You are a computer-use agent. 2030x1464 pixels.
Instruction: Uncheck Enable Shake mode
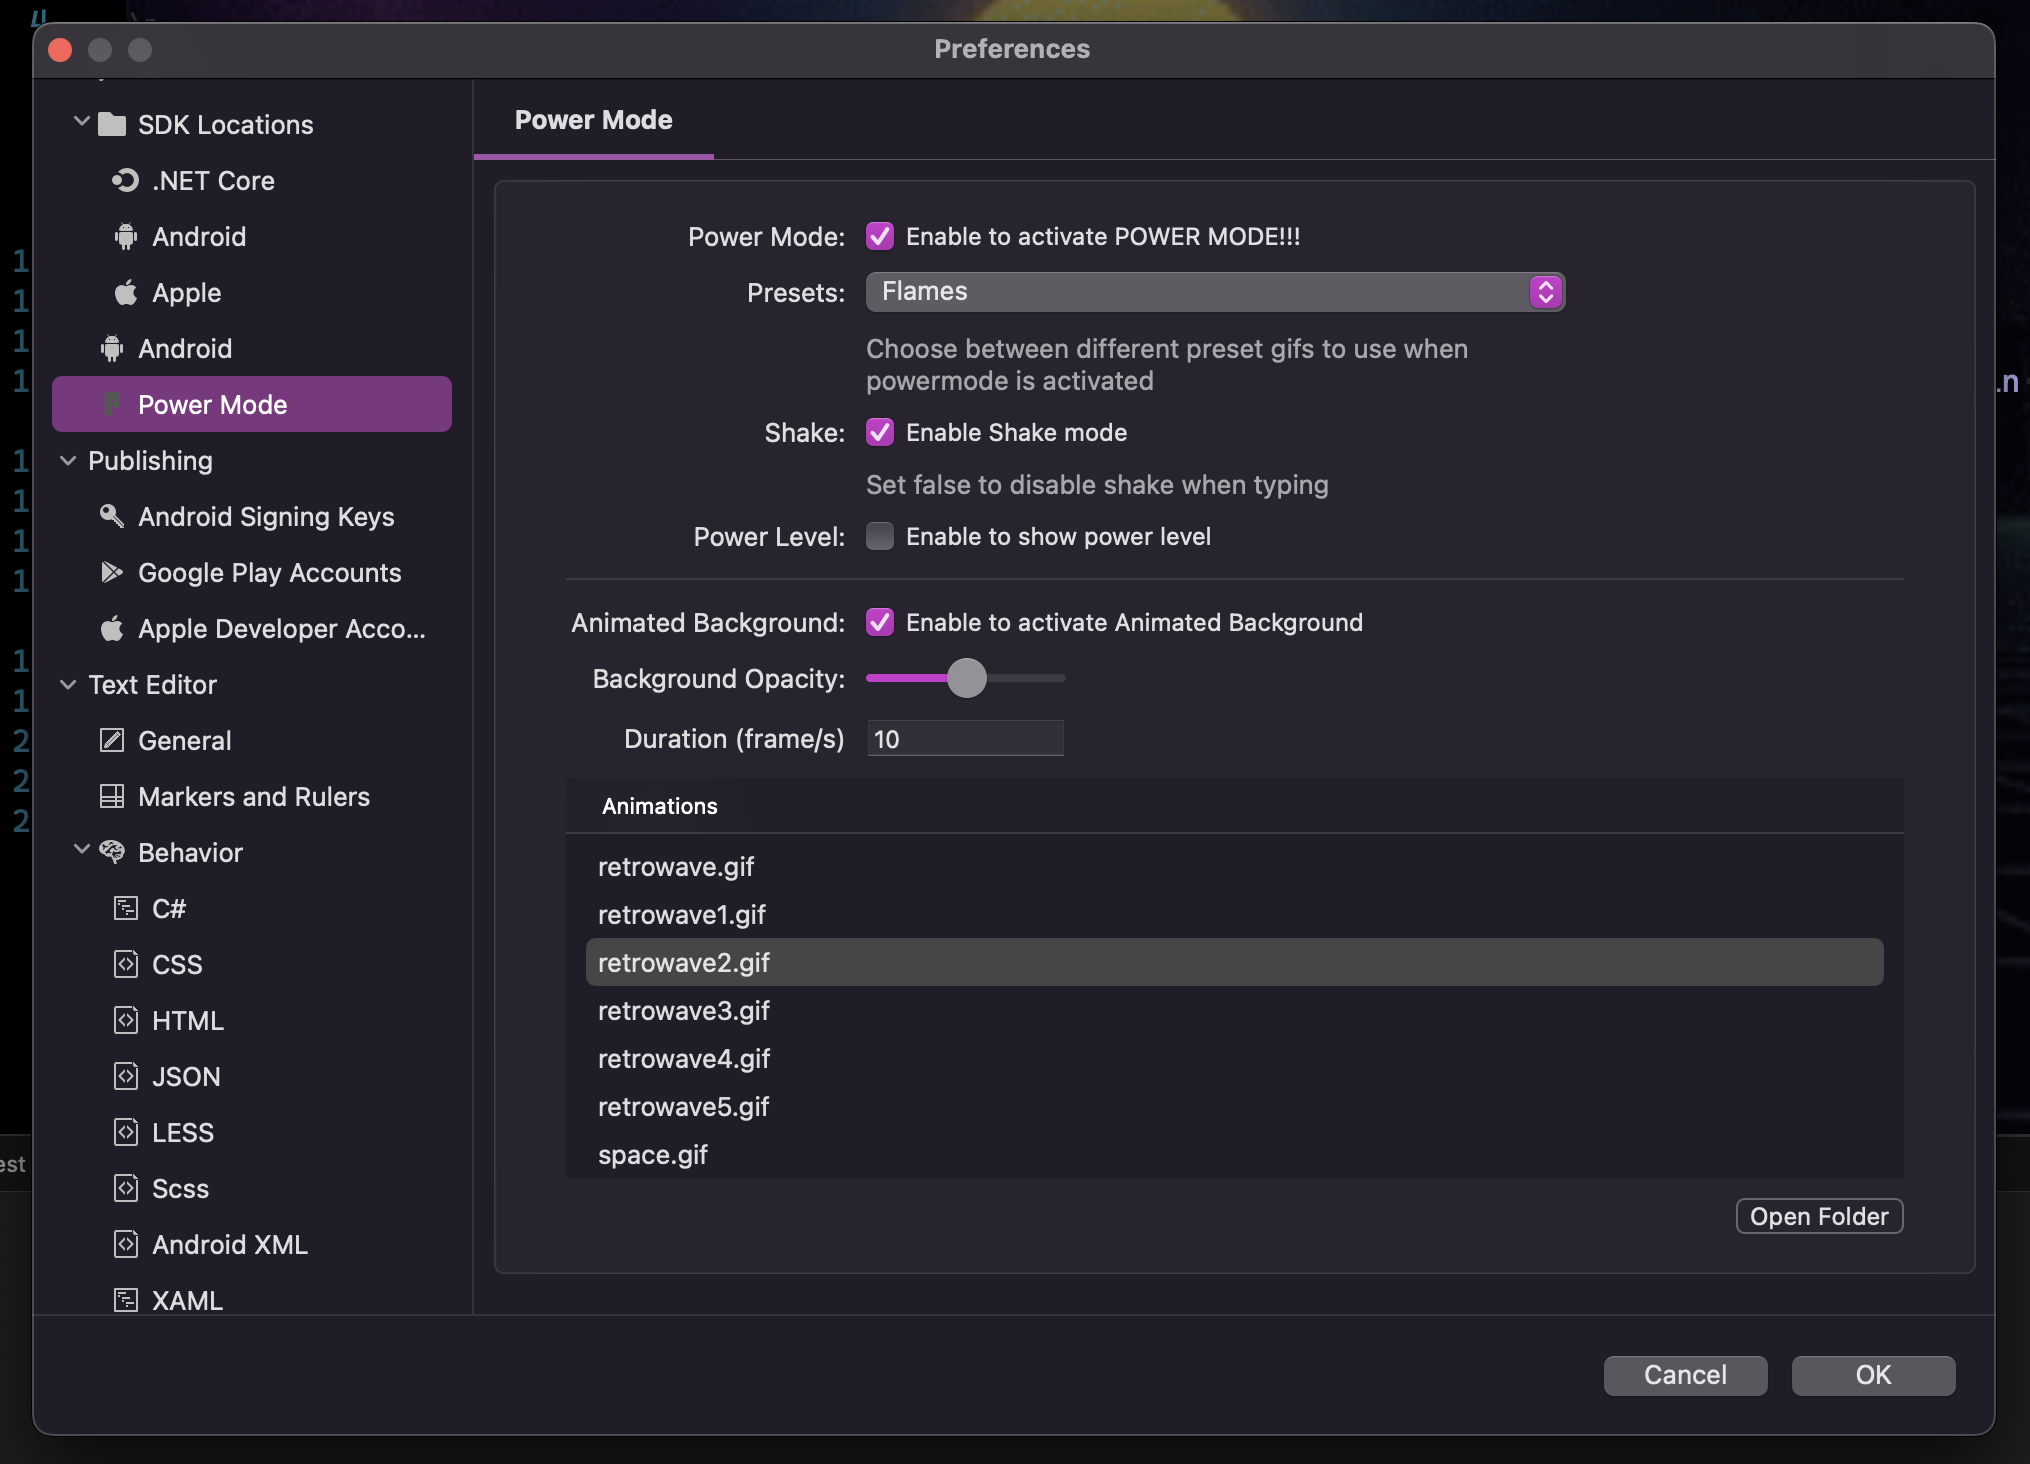pyautogui.click(x=880, y=433)
